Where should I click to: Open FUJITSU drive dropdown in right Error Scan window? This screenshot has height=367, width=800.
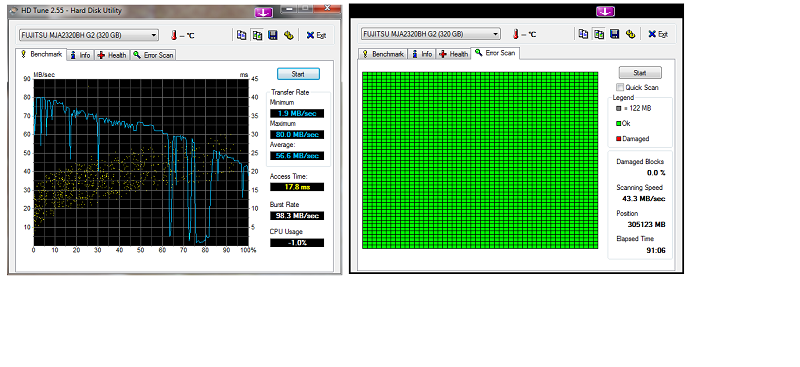click(431, 34)
